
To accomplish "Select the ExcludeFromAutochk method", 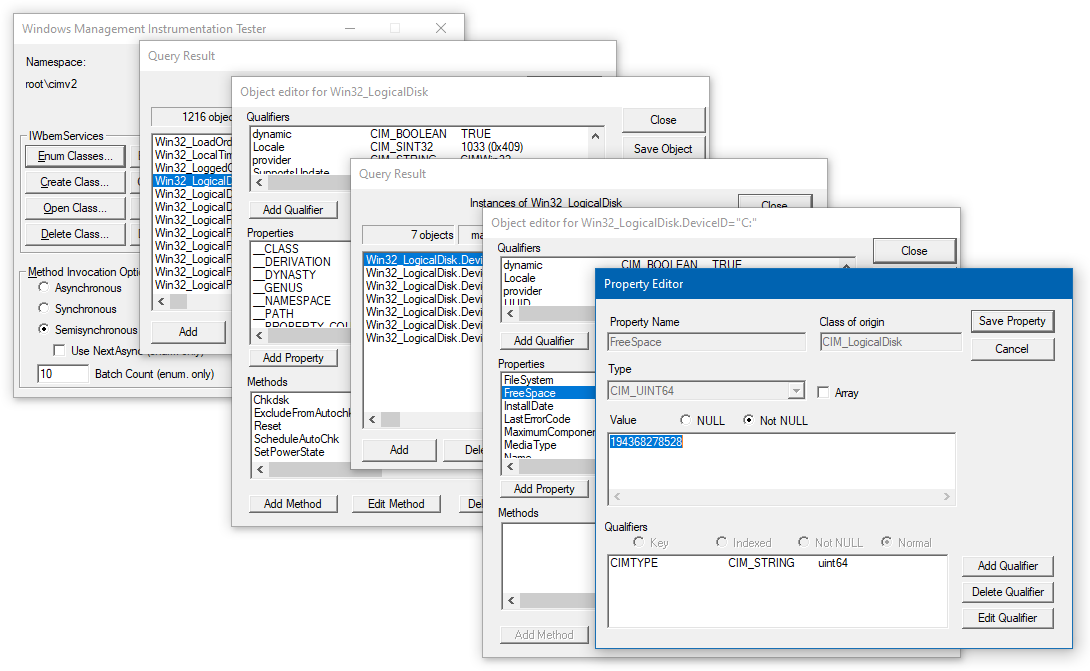I will click(302, 413).
